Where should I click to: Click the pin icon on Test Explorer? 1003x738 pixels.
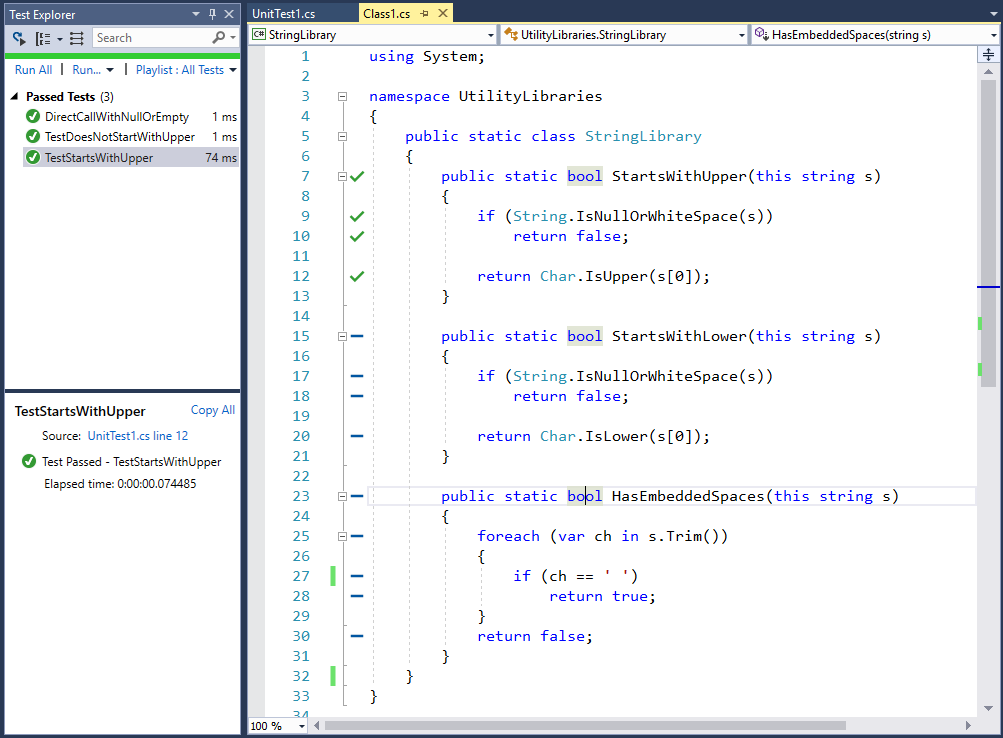coord(210,14)
